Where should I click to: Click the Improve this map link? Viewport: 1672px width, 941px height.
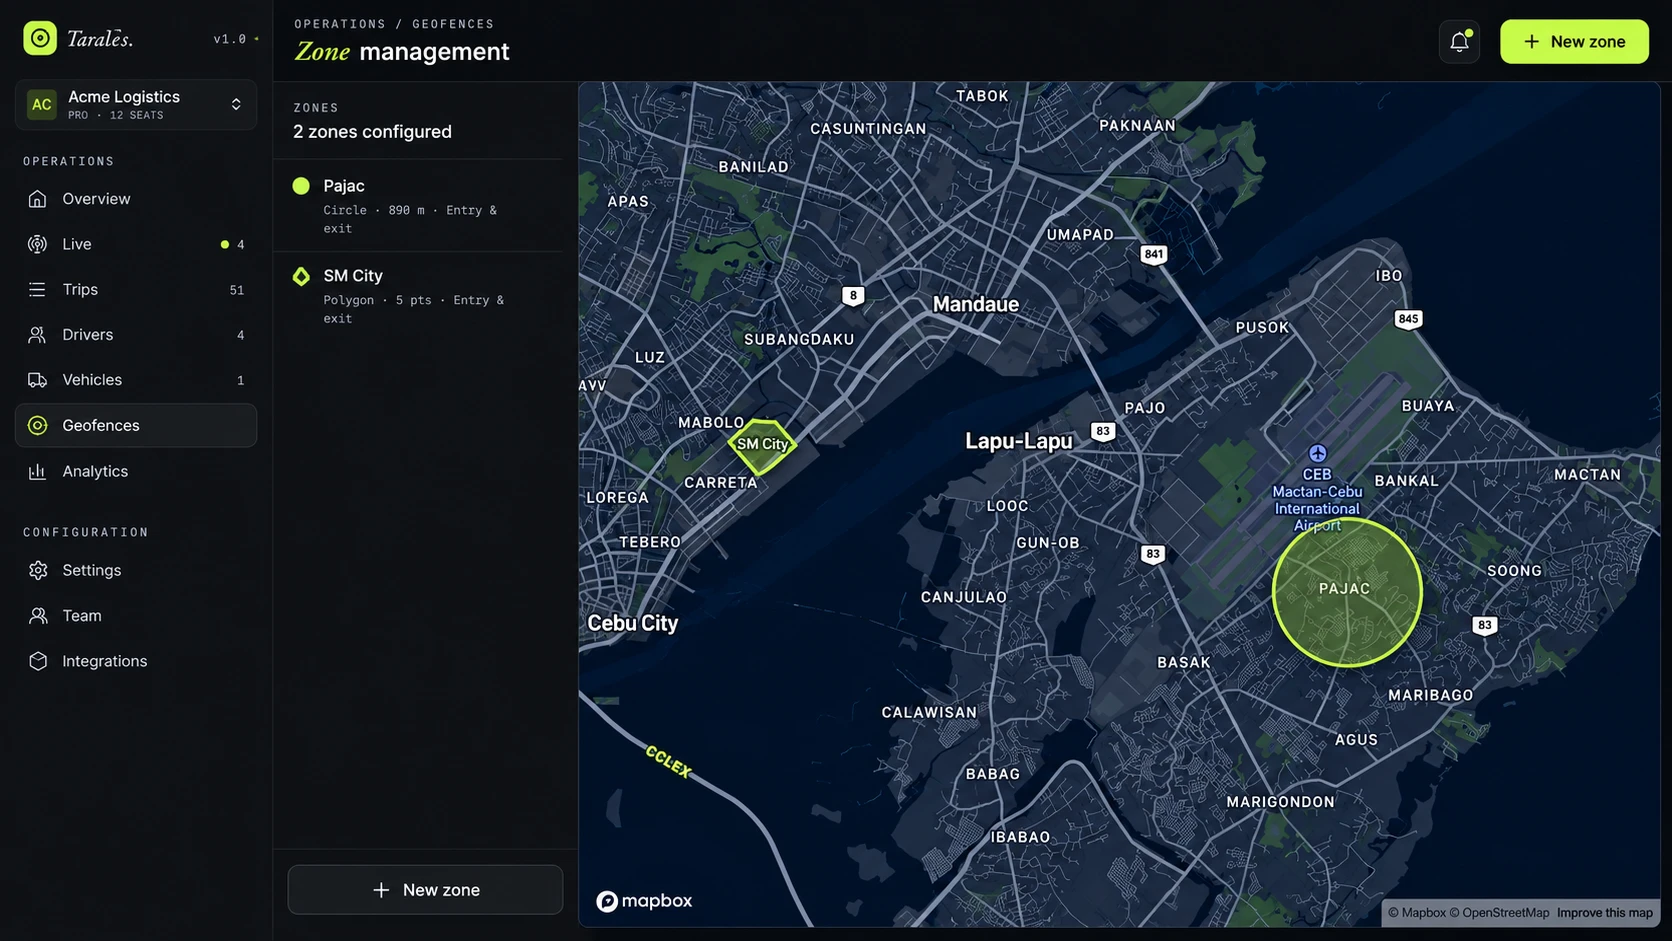[x=1605, y=913]
